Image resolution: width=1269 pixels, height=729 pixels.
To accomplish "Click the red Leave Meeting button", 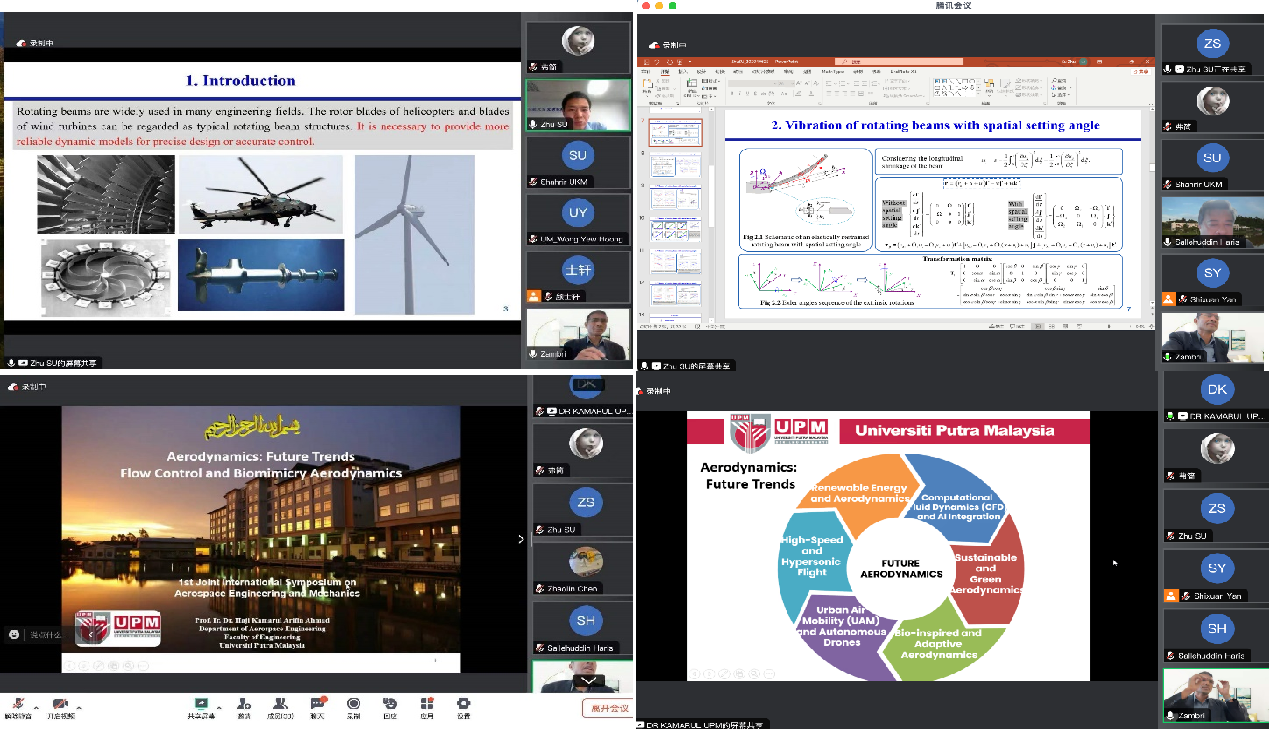I will [608, 709].
